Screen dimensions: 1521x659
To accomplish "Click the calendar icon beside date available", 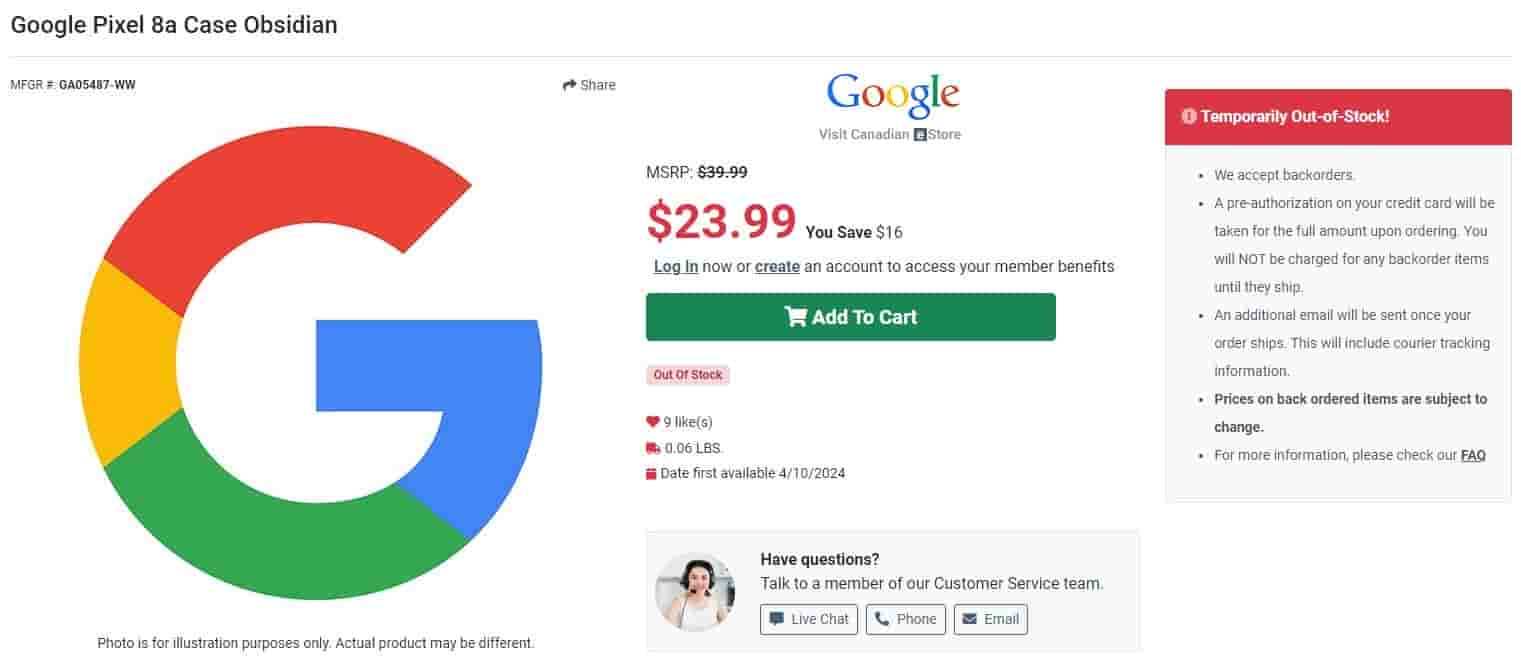I will pos(652,474).
